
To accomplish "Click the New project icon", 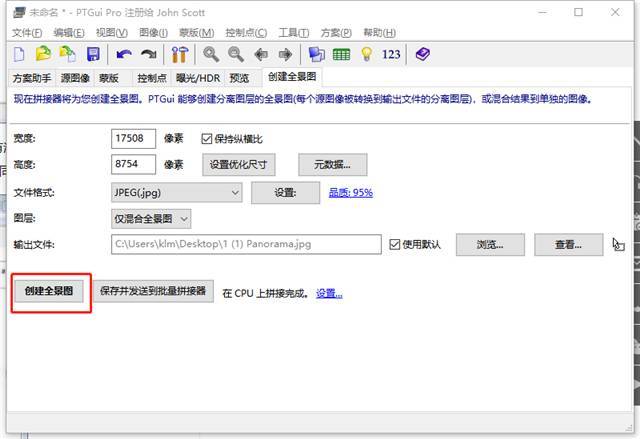I will [19, 54].
